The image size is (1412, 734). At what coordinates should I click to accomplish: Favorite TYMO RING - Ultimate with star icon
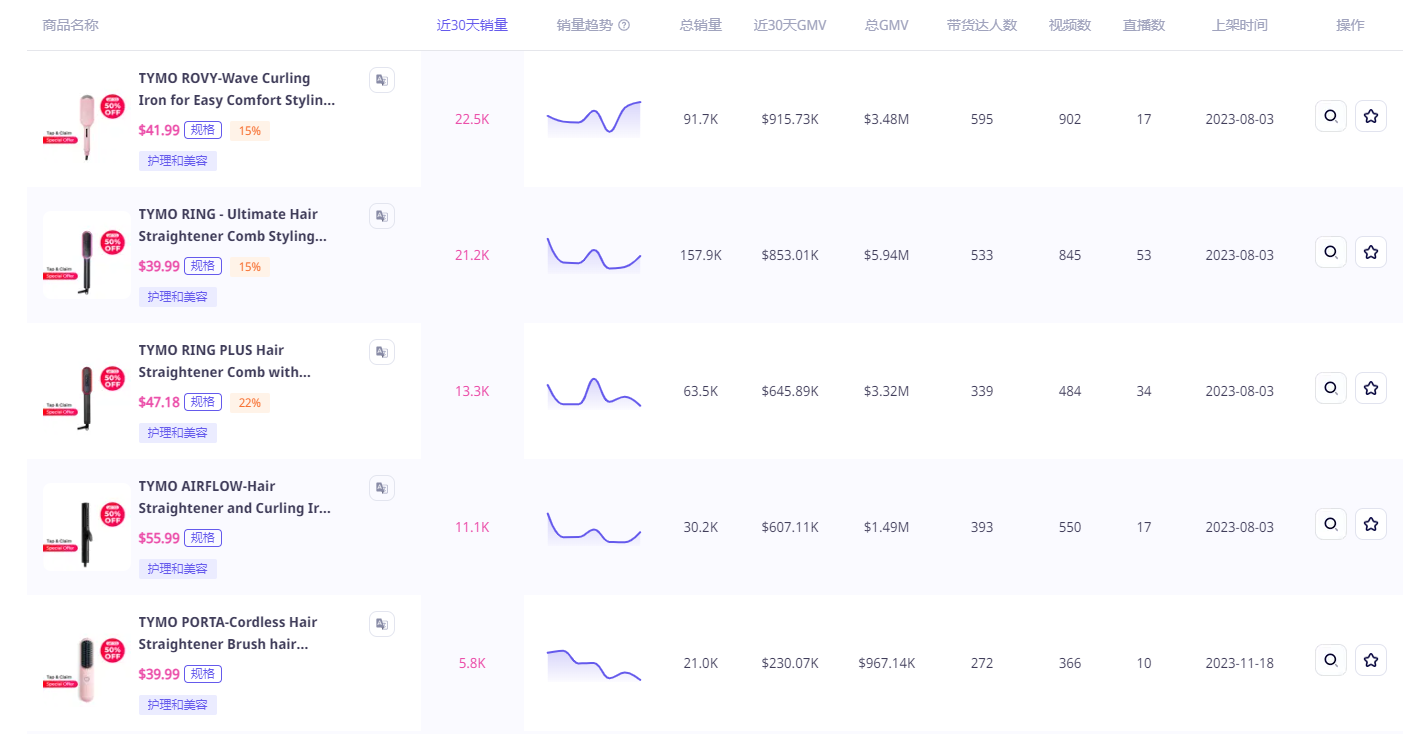pyautogui.click(x=1371, y=252)
